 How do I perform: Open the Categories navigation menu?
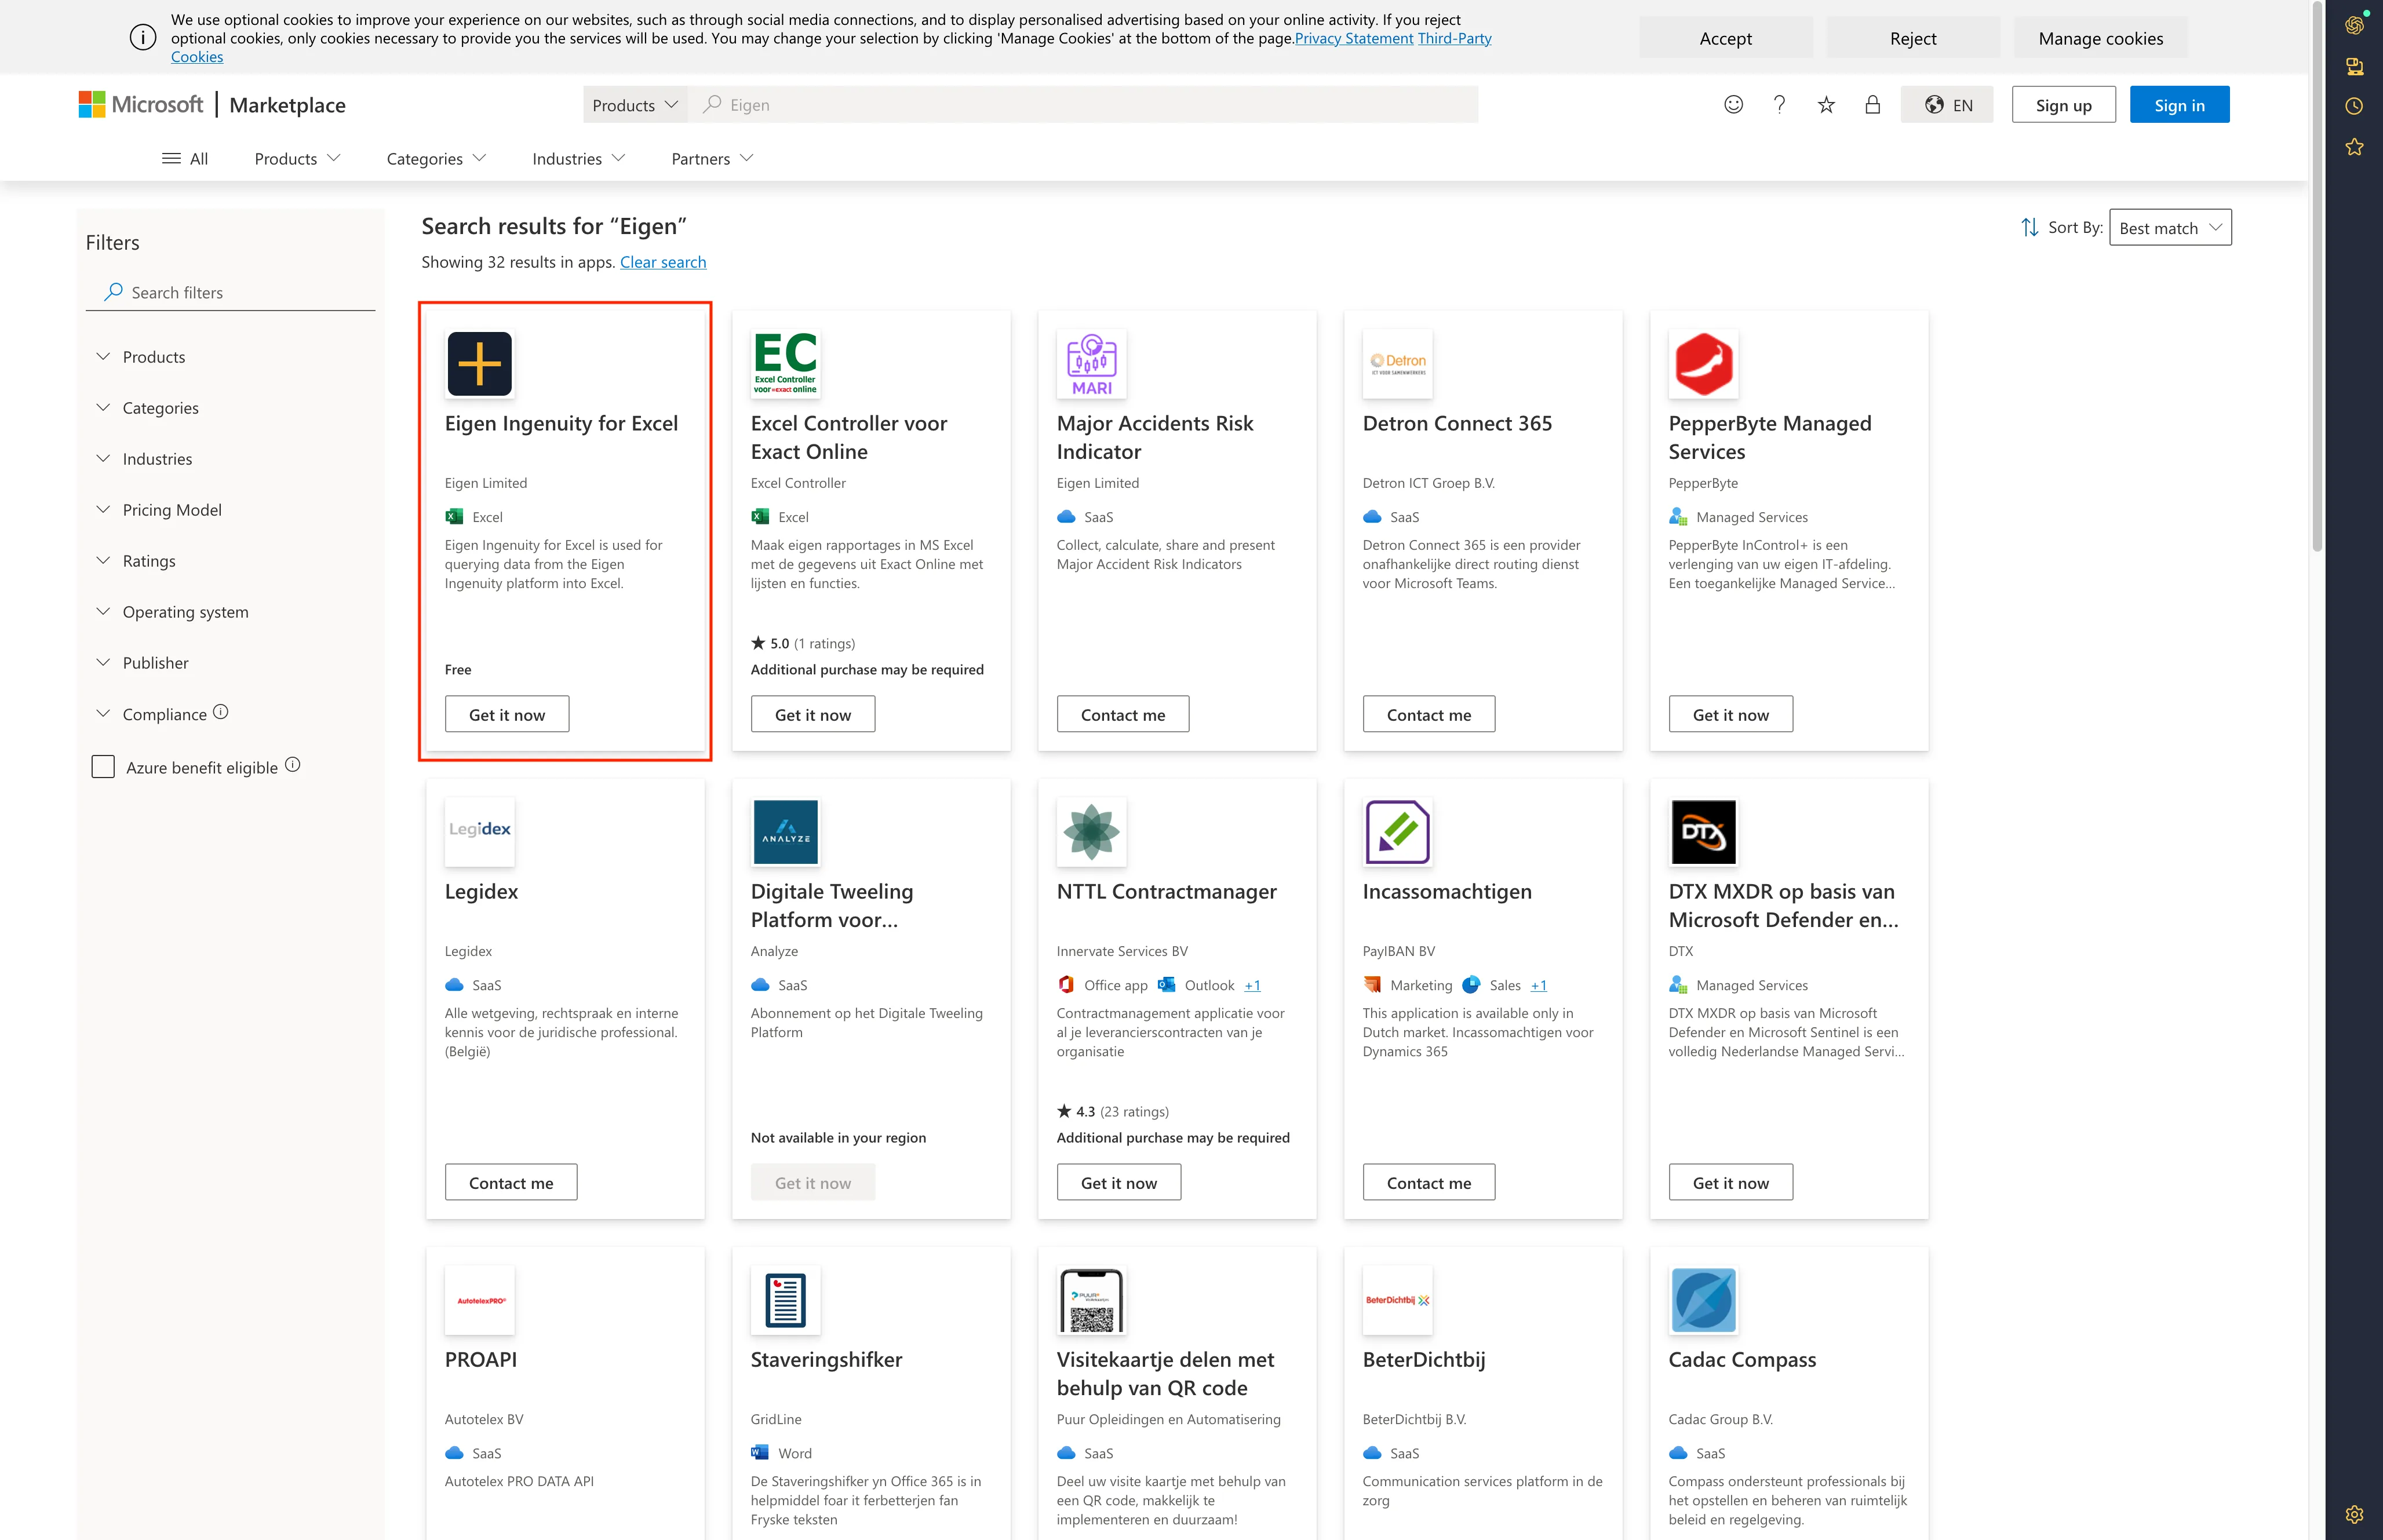[436, 158]
